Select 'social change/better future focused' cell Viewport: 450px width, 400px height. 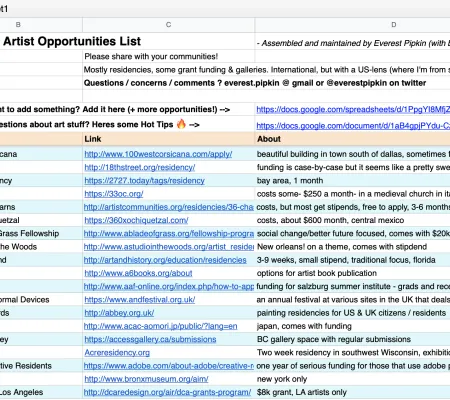[352, 233]
